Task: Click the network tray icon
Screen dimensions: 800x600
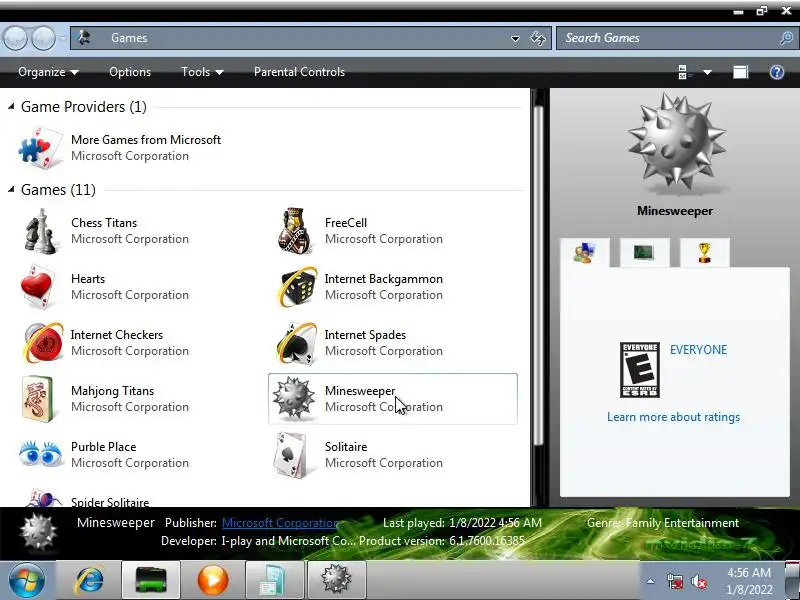Action: [674, 581]
